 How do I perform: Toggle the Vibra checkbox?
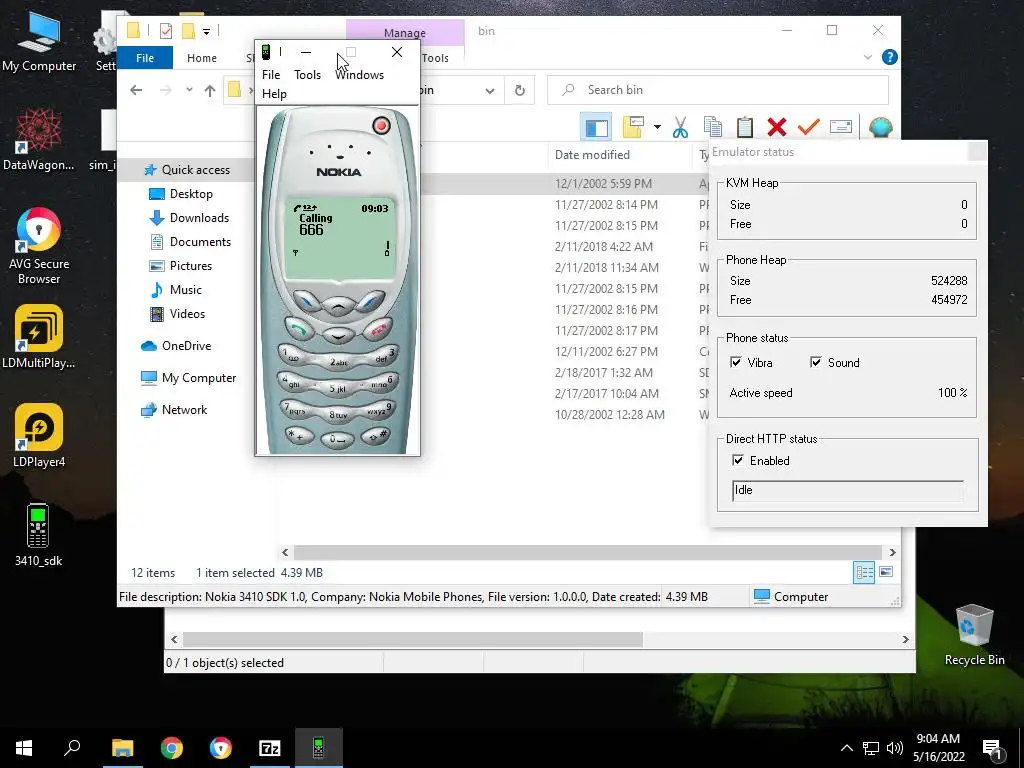(736, 362)
